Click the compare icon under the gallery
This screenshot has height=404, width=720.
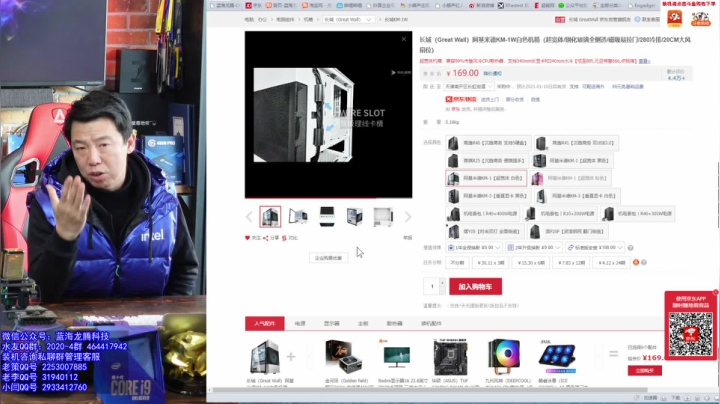pos(284,238)
